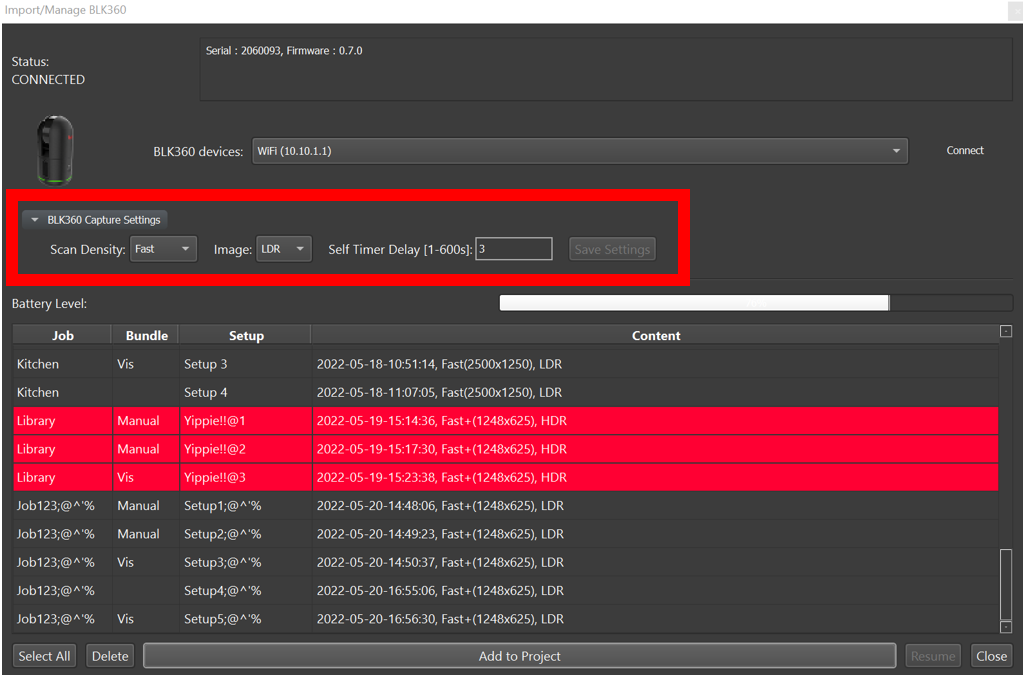The height and width of the screenshot is (675, 1023).
Task: Open the Scan Density dropdown
Action: click(x=163, y=249)
